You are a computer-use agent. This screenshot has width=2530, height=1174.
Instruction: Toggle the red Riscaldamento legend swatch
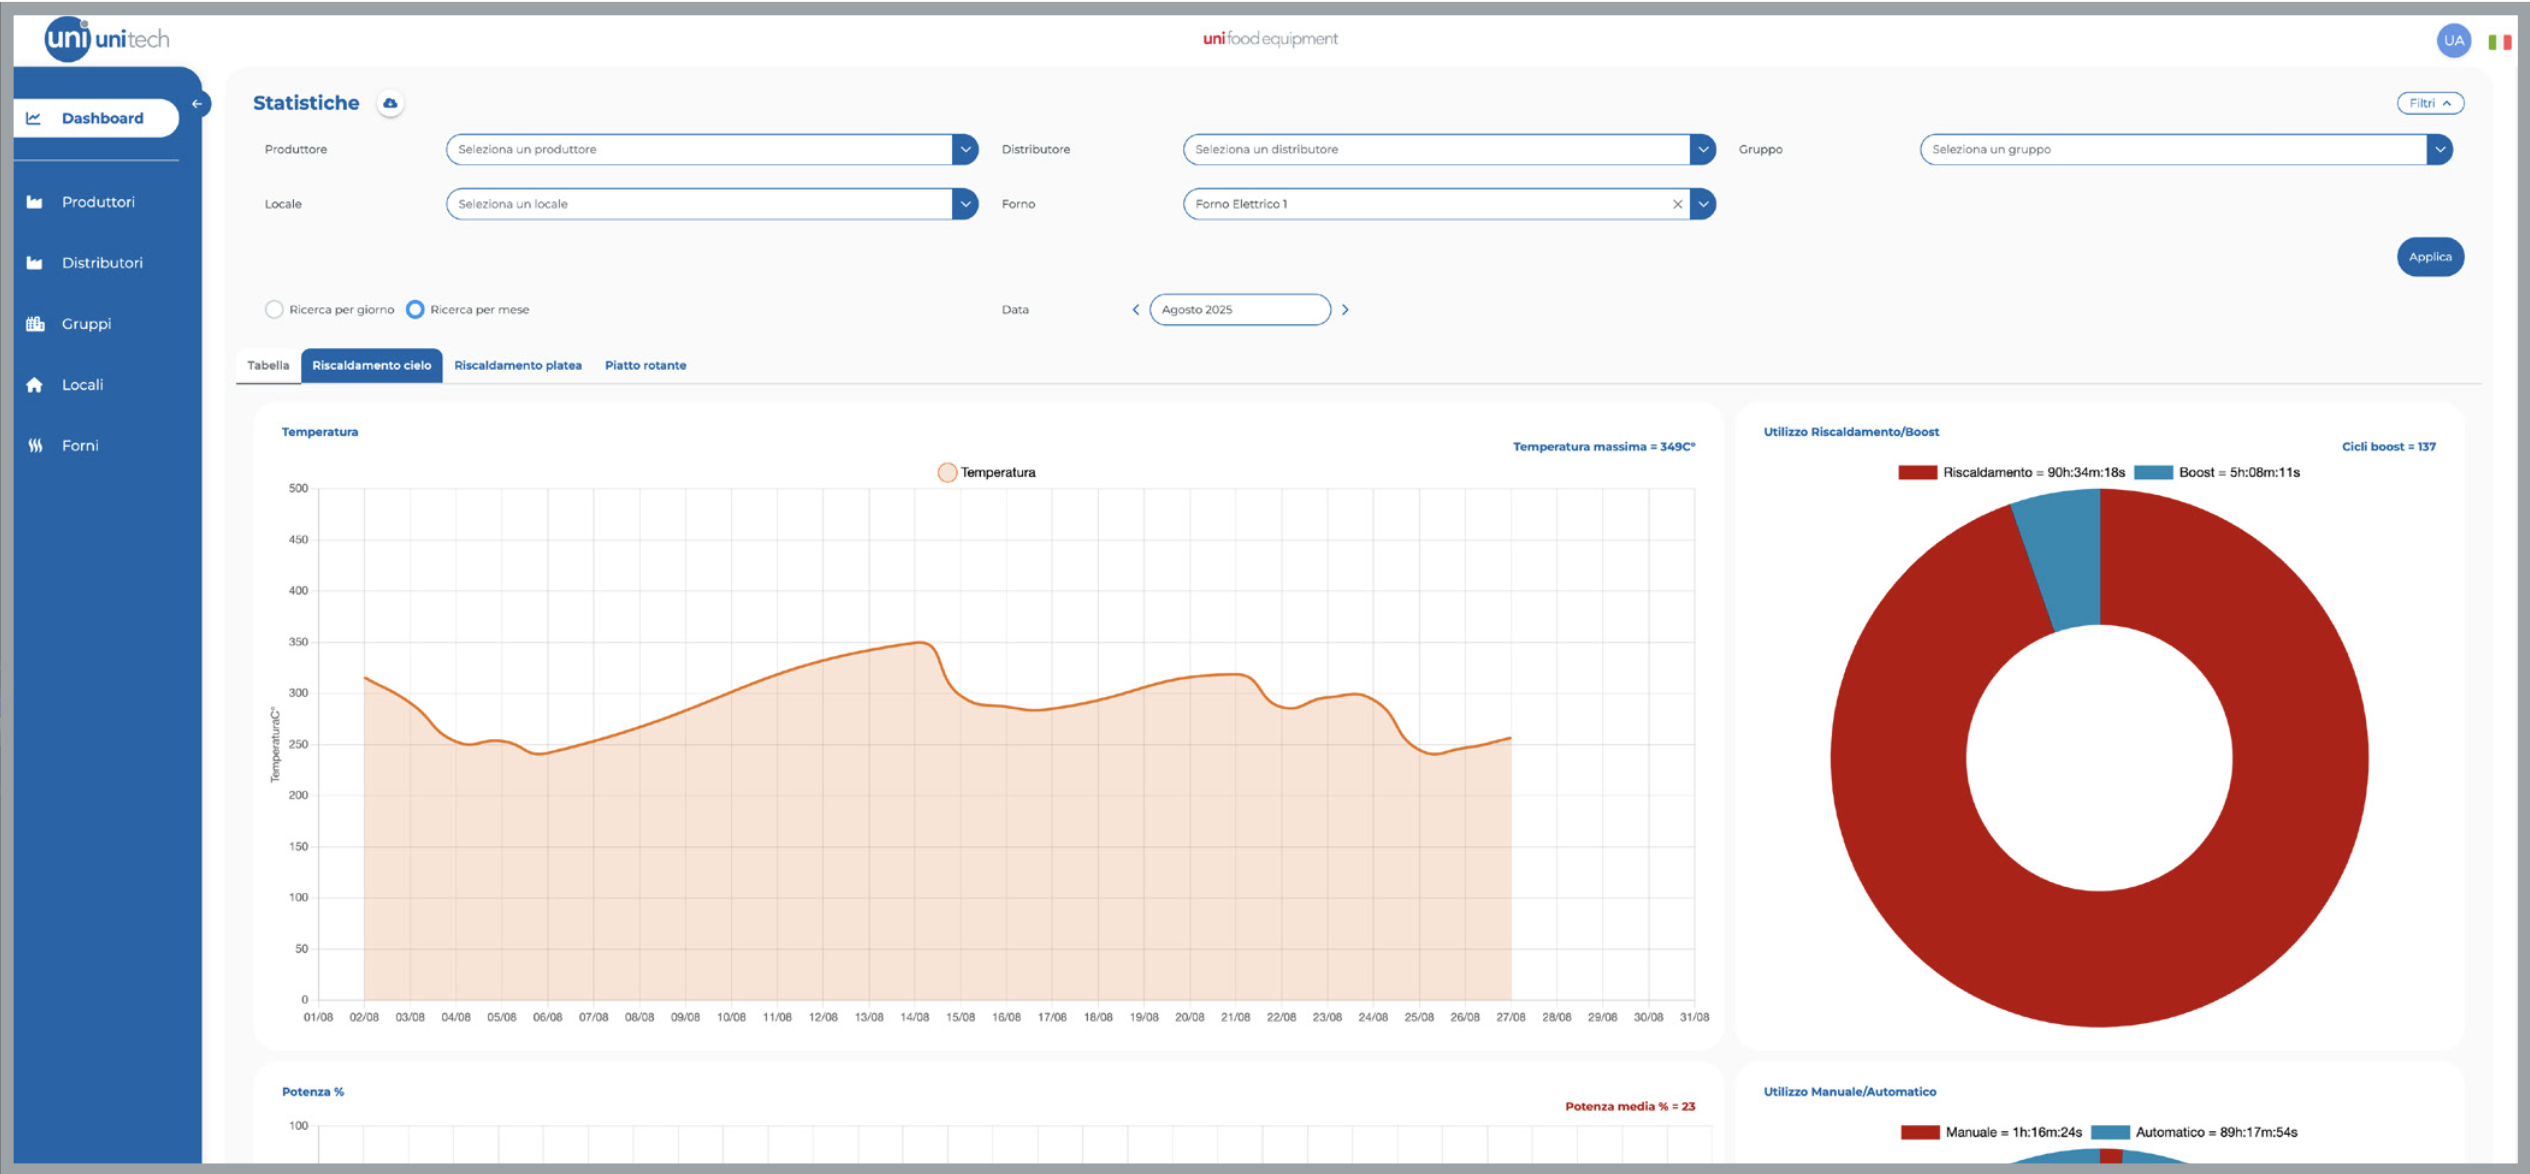(1917, 473)
